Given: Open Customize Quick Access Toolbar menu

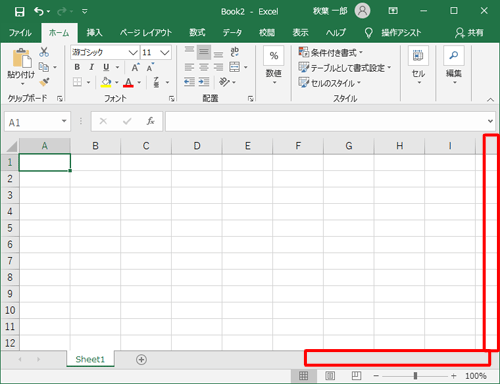Looking at the screenshot, I should (x=85, y=12).
